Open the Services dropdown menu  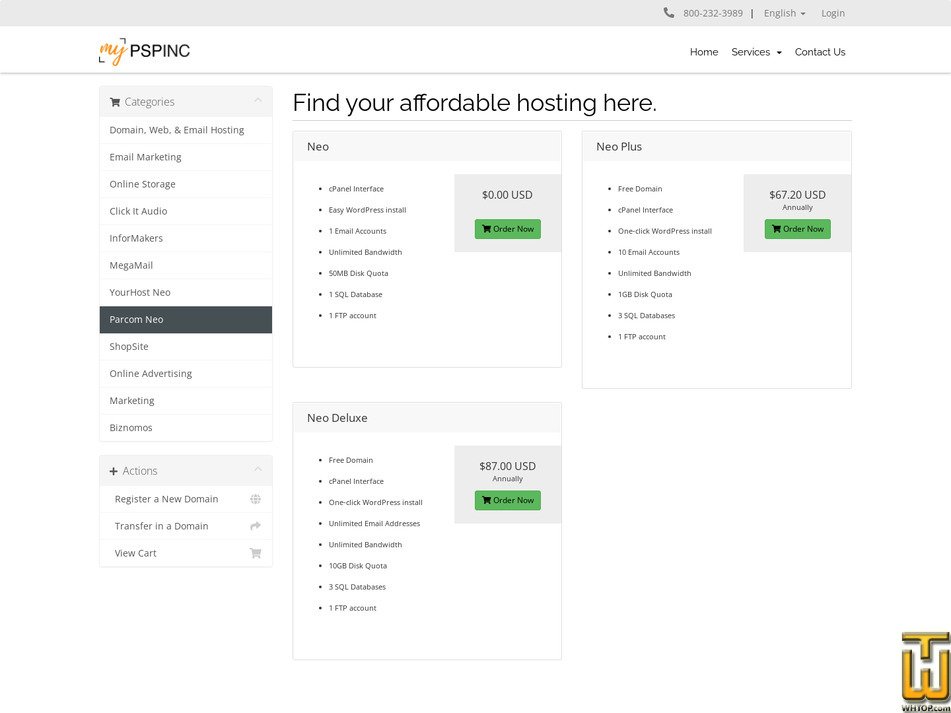click(x=756, y=52)
